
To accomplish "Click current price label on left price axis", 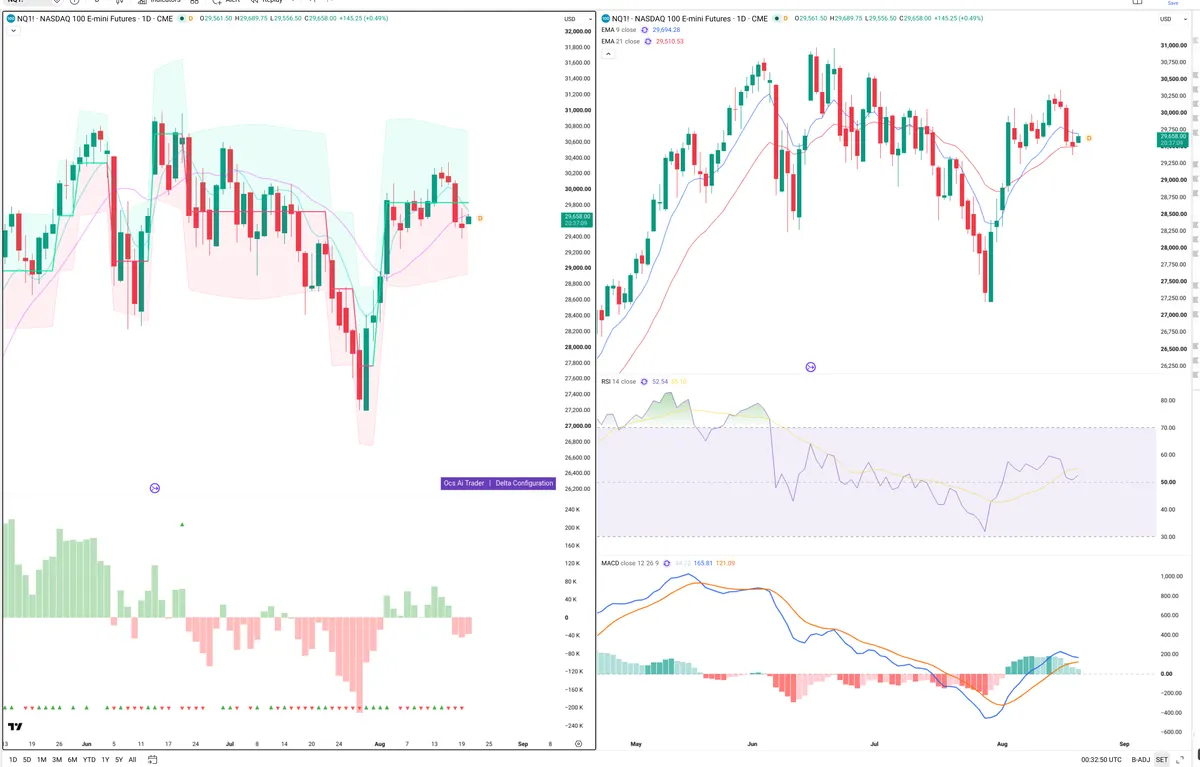I will [x=577, y=220].
